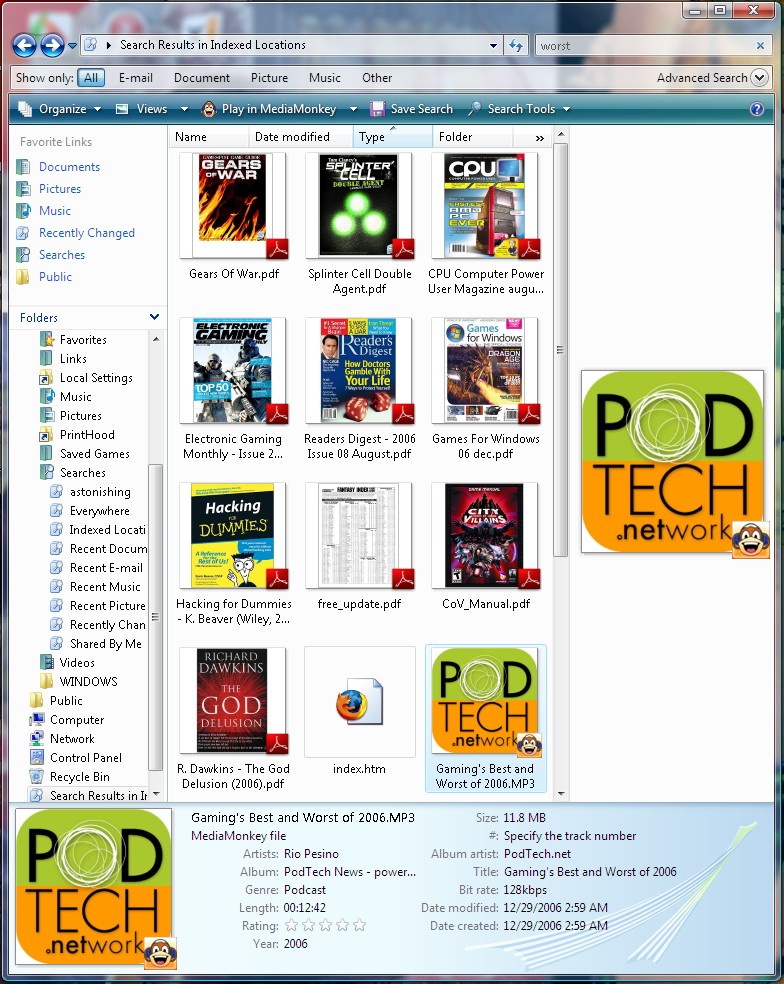Open address bar history dropdown arrow

click(x=493, y=45)
